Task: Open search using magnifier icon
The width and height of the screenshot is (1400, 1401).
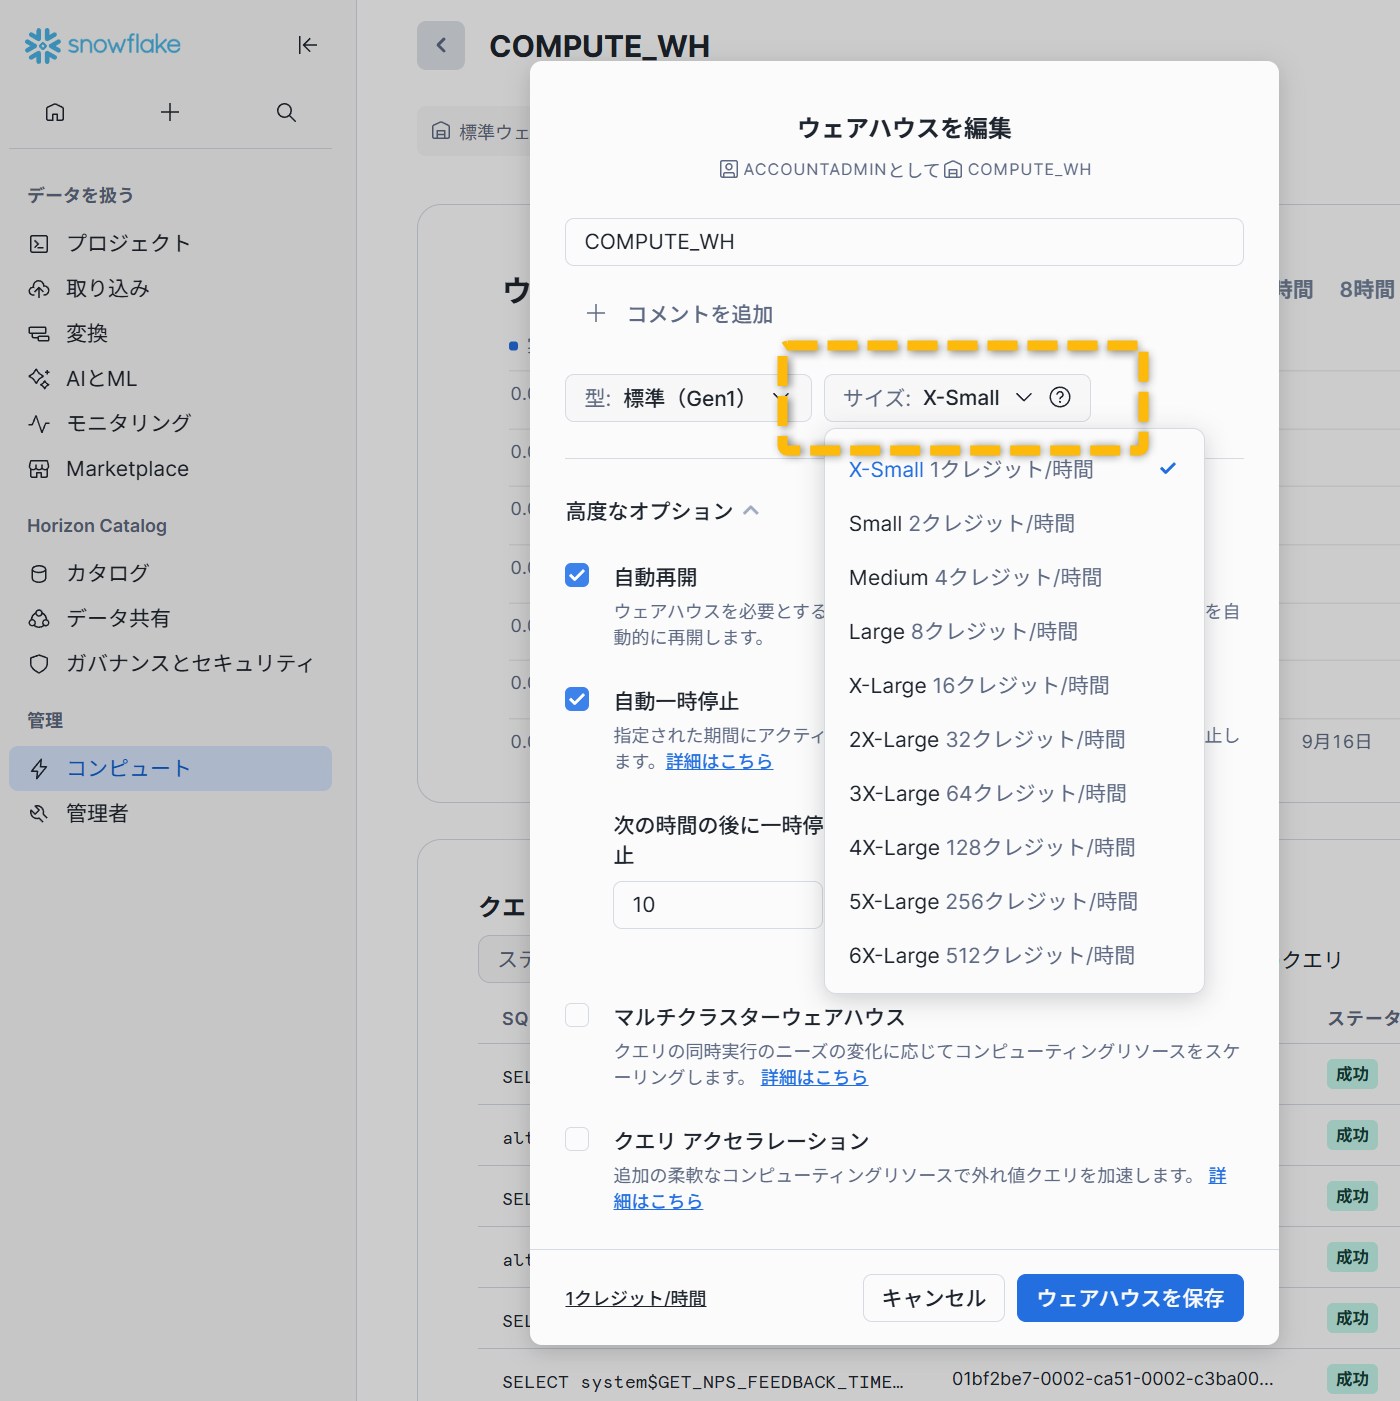Action: [x=286, y=112]
